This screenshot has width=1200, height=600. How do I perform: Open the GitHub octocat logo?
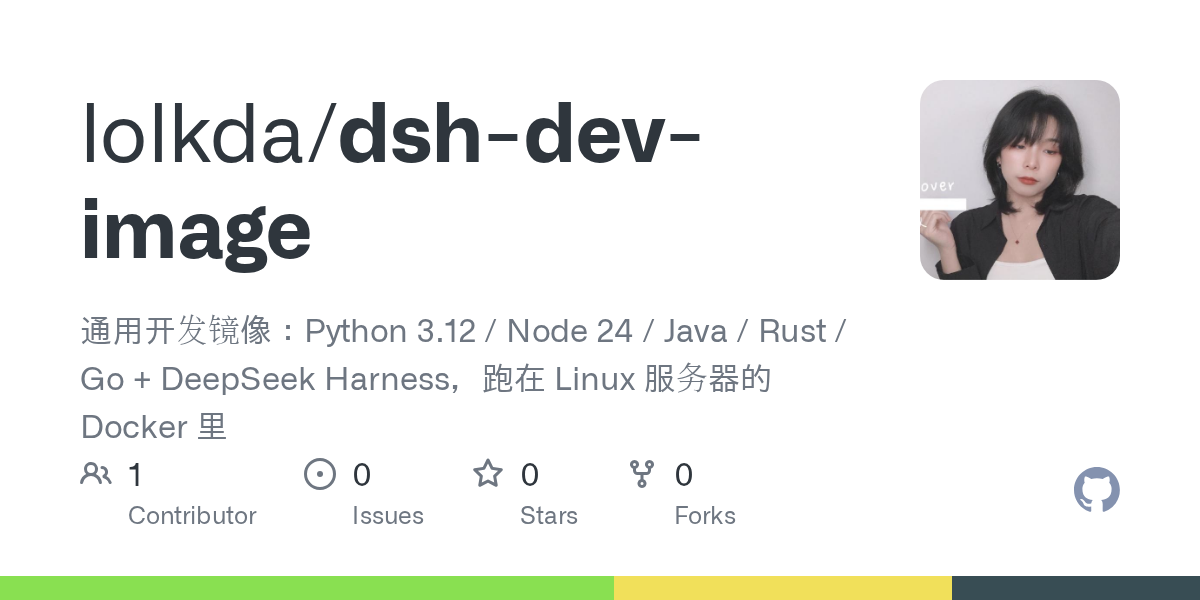1097,490
